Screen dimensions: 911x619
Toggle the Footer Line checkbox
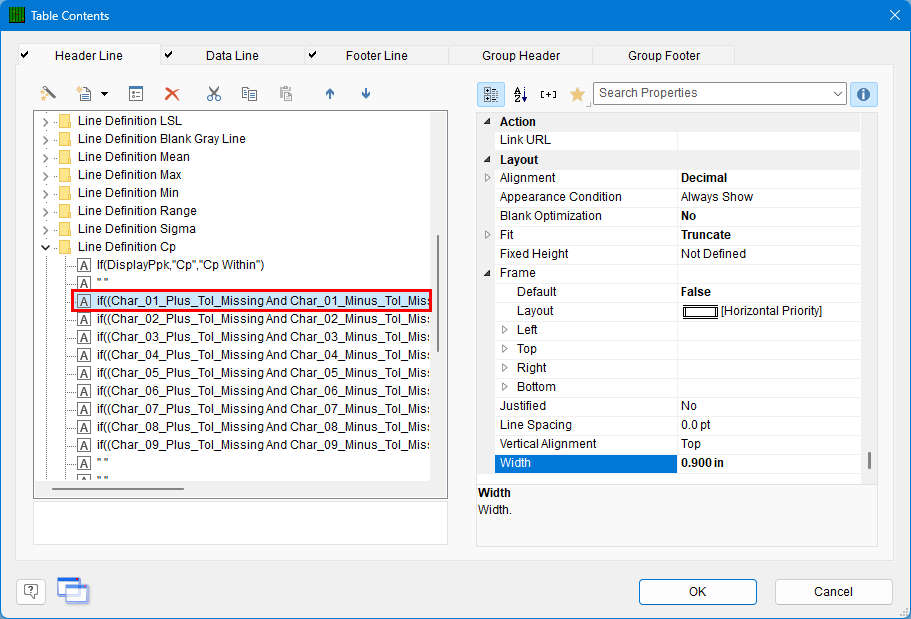pyautogui.click(x=313, y=55)
